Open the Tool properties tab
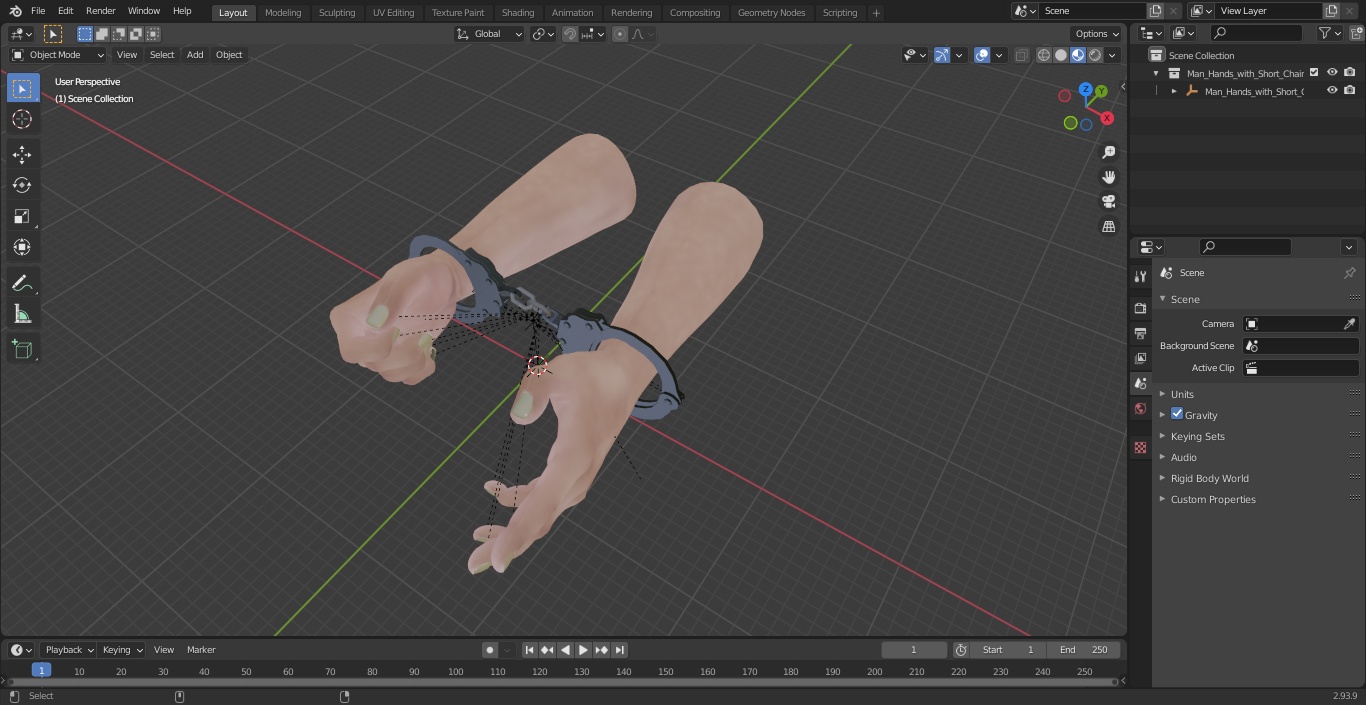 point(1140,277)
